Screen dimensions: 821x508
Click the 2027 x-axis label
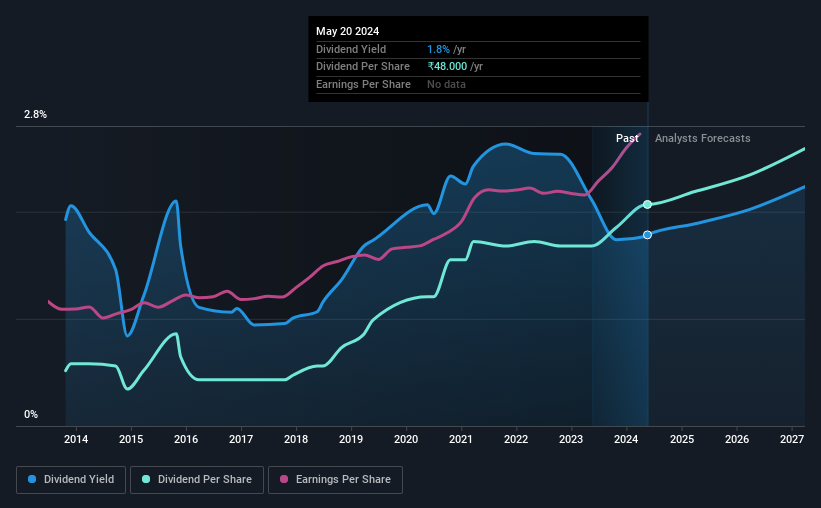(792, 439)
